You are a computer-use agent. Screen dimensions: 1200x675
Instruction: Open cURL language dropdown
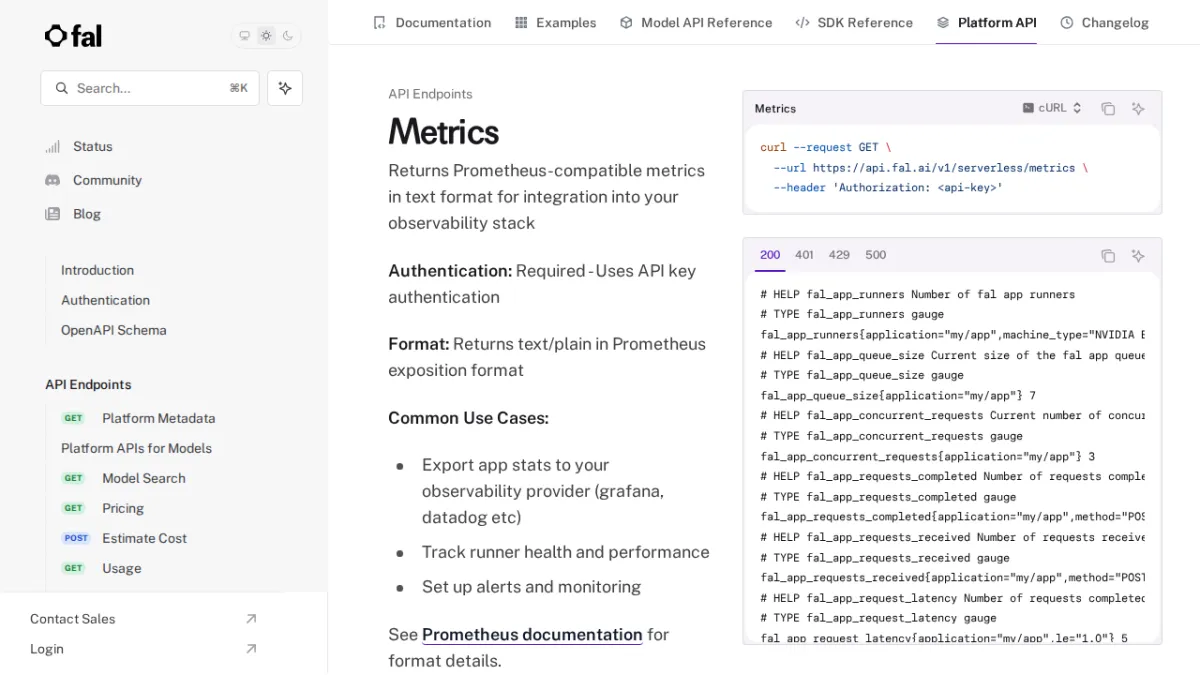(x=1052, y=108)
